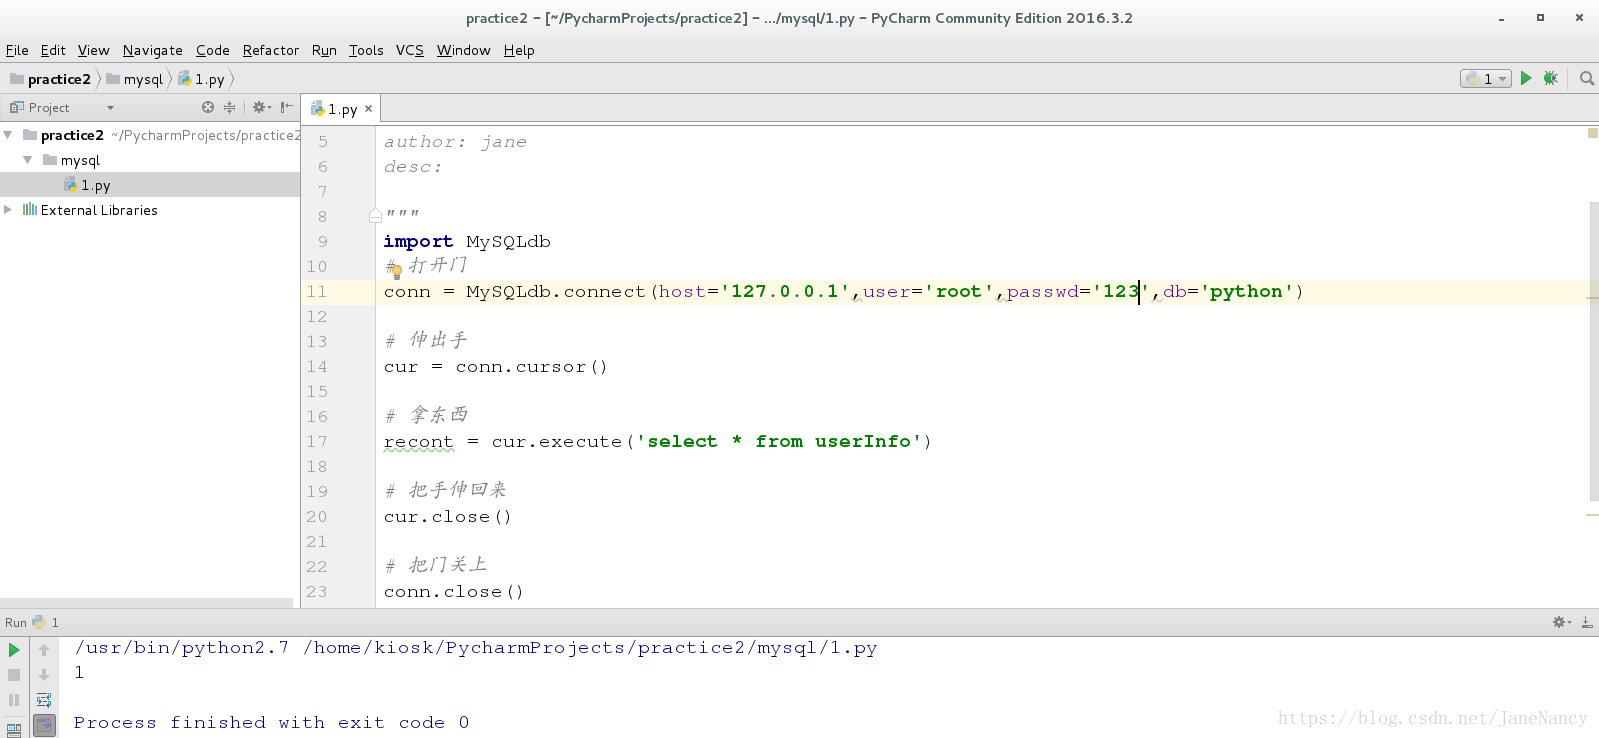
Task: Click the Down the Stack Trace arrow
Action: tap(44, 675)
